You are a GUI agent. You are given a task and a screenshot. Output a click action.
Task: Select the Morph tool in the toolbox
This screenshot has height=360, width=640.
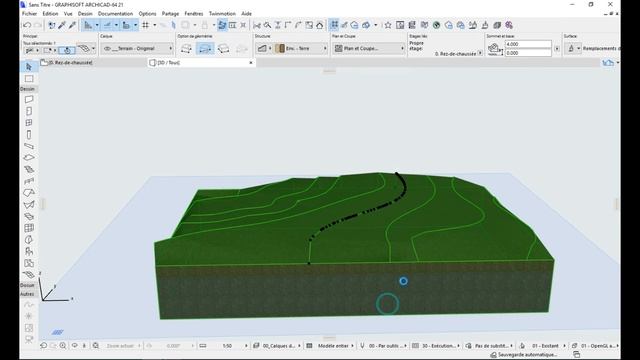tap(29, 240)
